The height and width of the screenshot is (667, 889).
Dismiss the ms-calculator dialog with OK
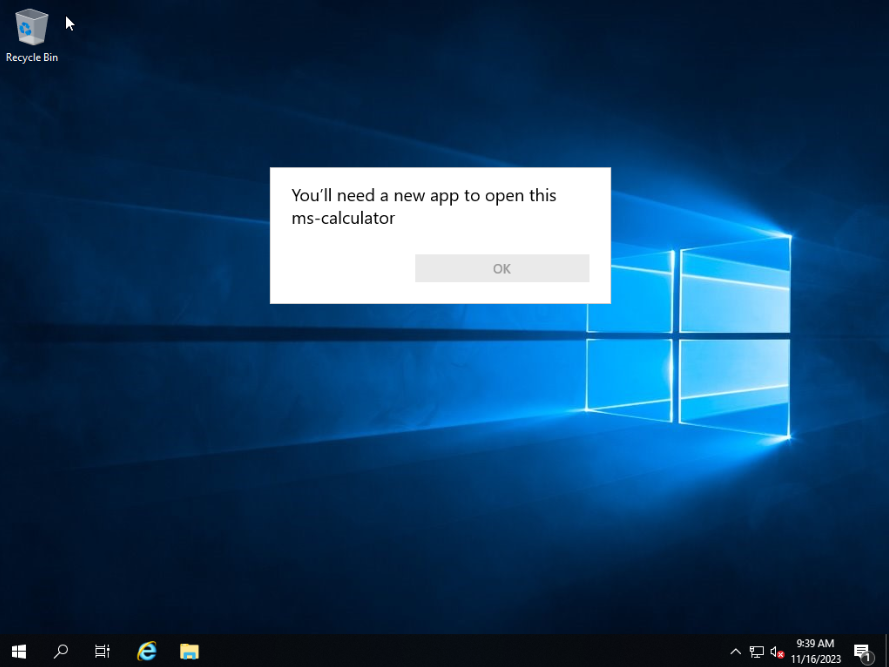tap(502, 268)
